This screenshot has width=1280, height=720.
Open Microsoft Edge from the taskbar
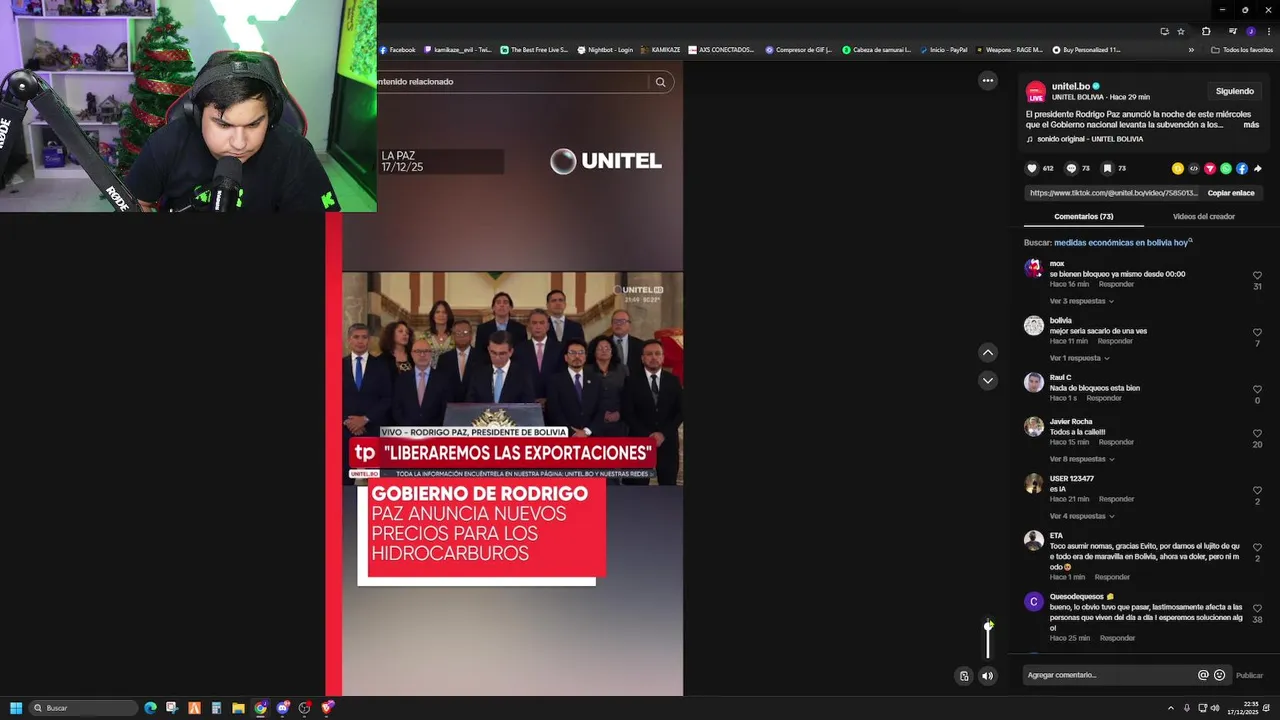(150, 708)
